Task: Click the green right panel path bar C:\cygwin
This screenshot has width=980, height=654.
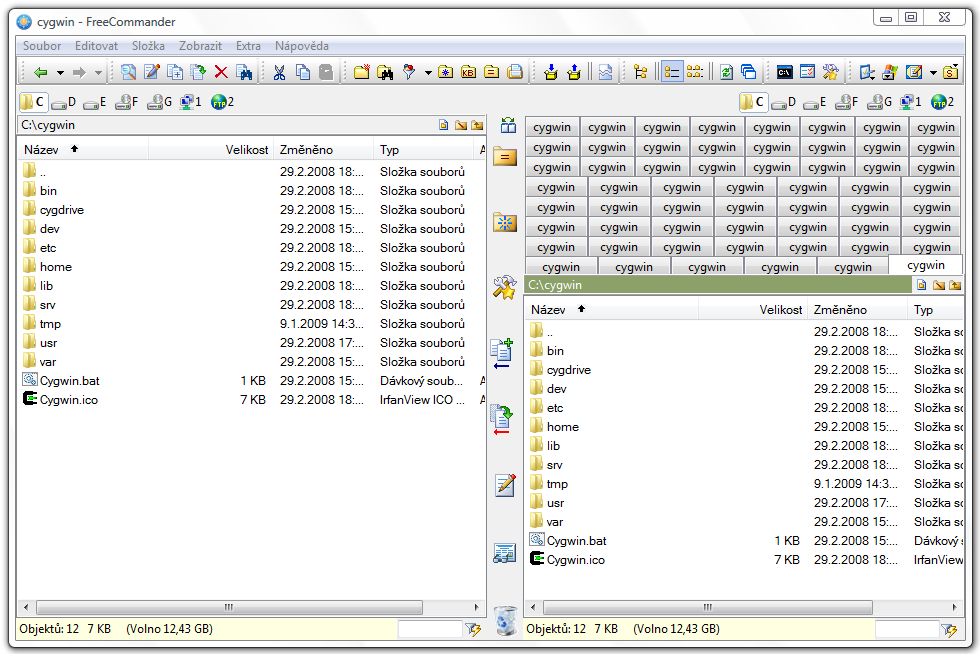Action: pyautogui.click(x=718, y=285)
